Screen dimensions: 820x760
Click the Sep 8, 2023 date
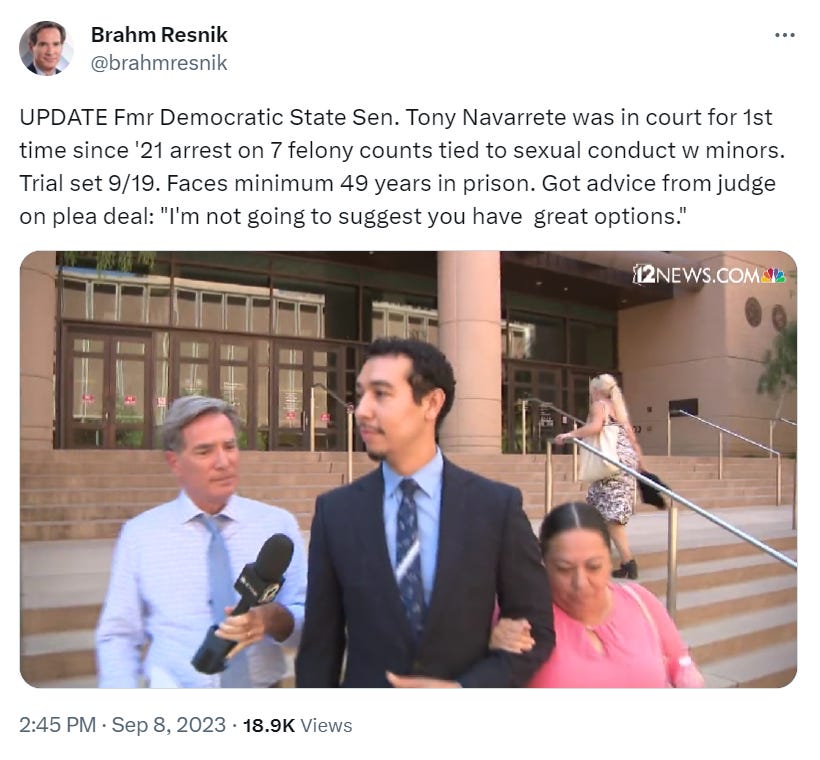click(x=168, y=725)
